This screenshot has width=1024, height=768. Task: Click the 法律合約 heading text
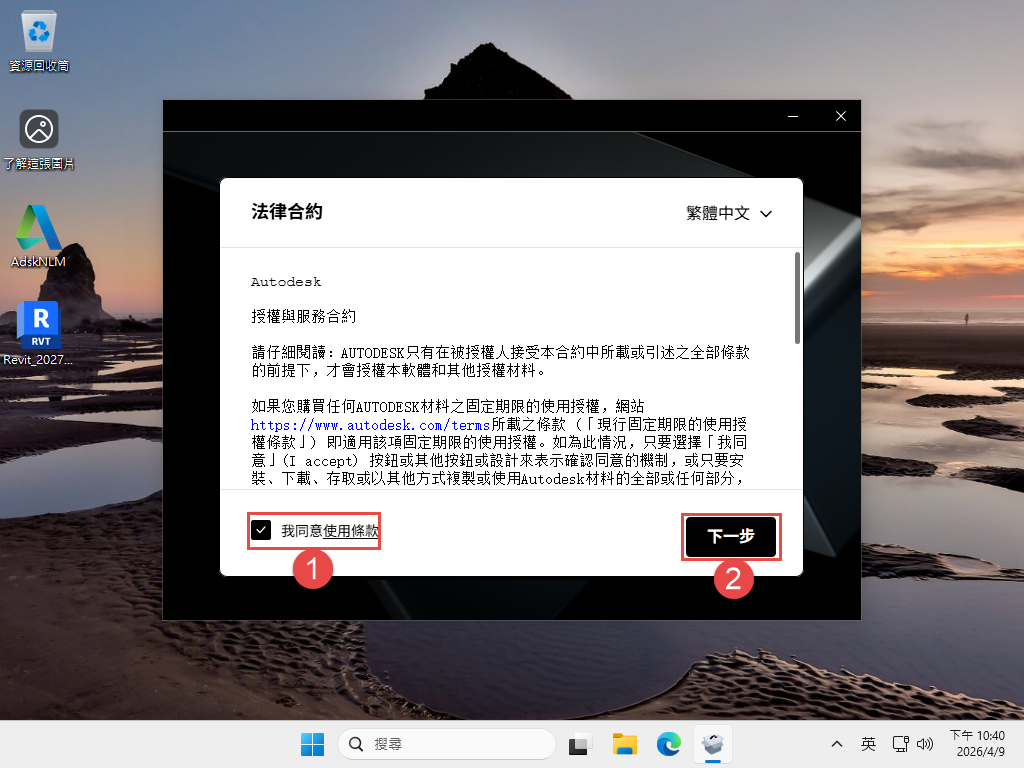click(x=287, y=212)
